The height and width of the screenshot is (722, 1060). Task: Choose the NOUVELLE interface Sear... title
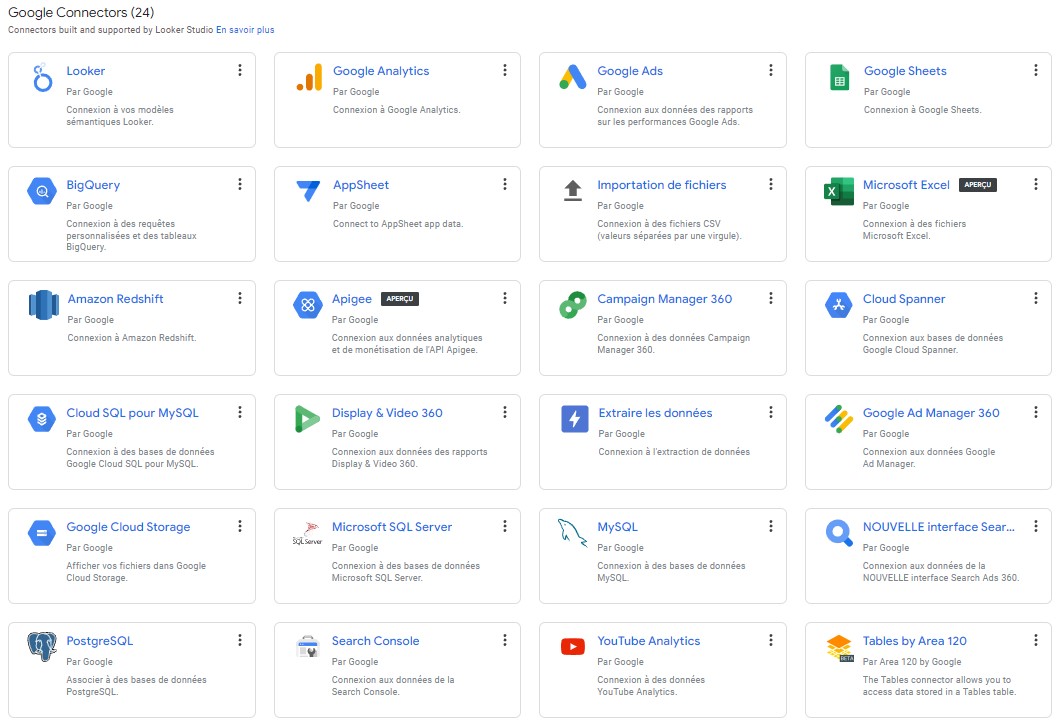(938, 527)
